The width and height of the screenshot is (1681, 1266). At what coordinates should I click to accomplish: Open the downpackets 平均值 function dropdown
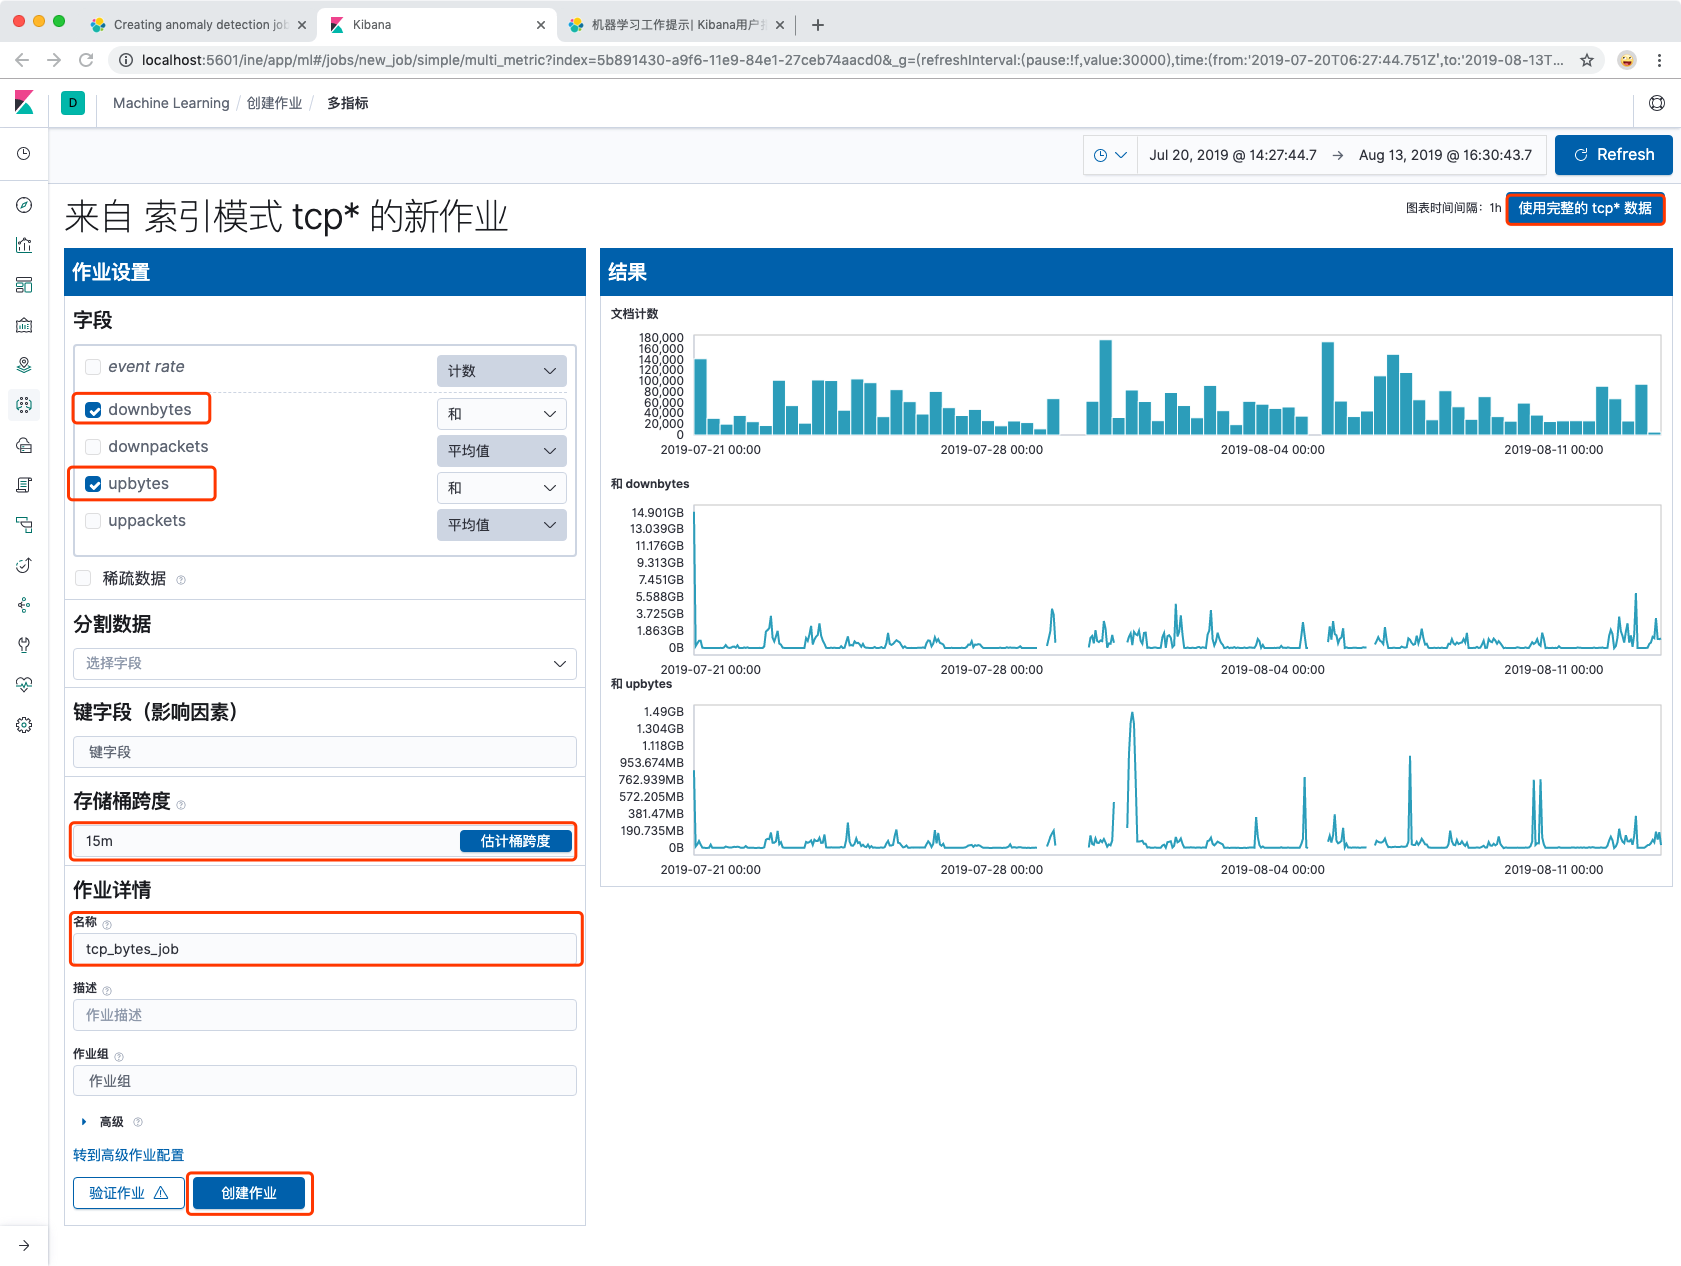click(x=502, y=451)
